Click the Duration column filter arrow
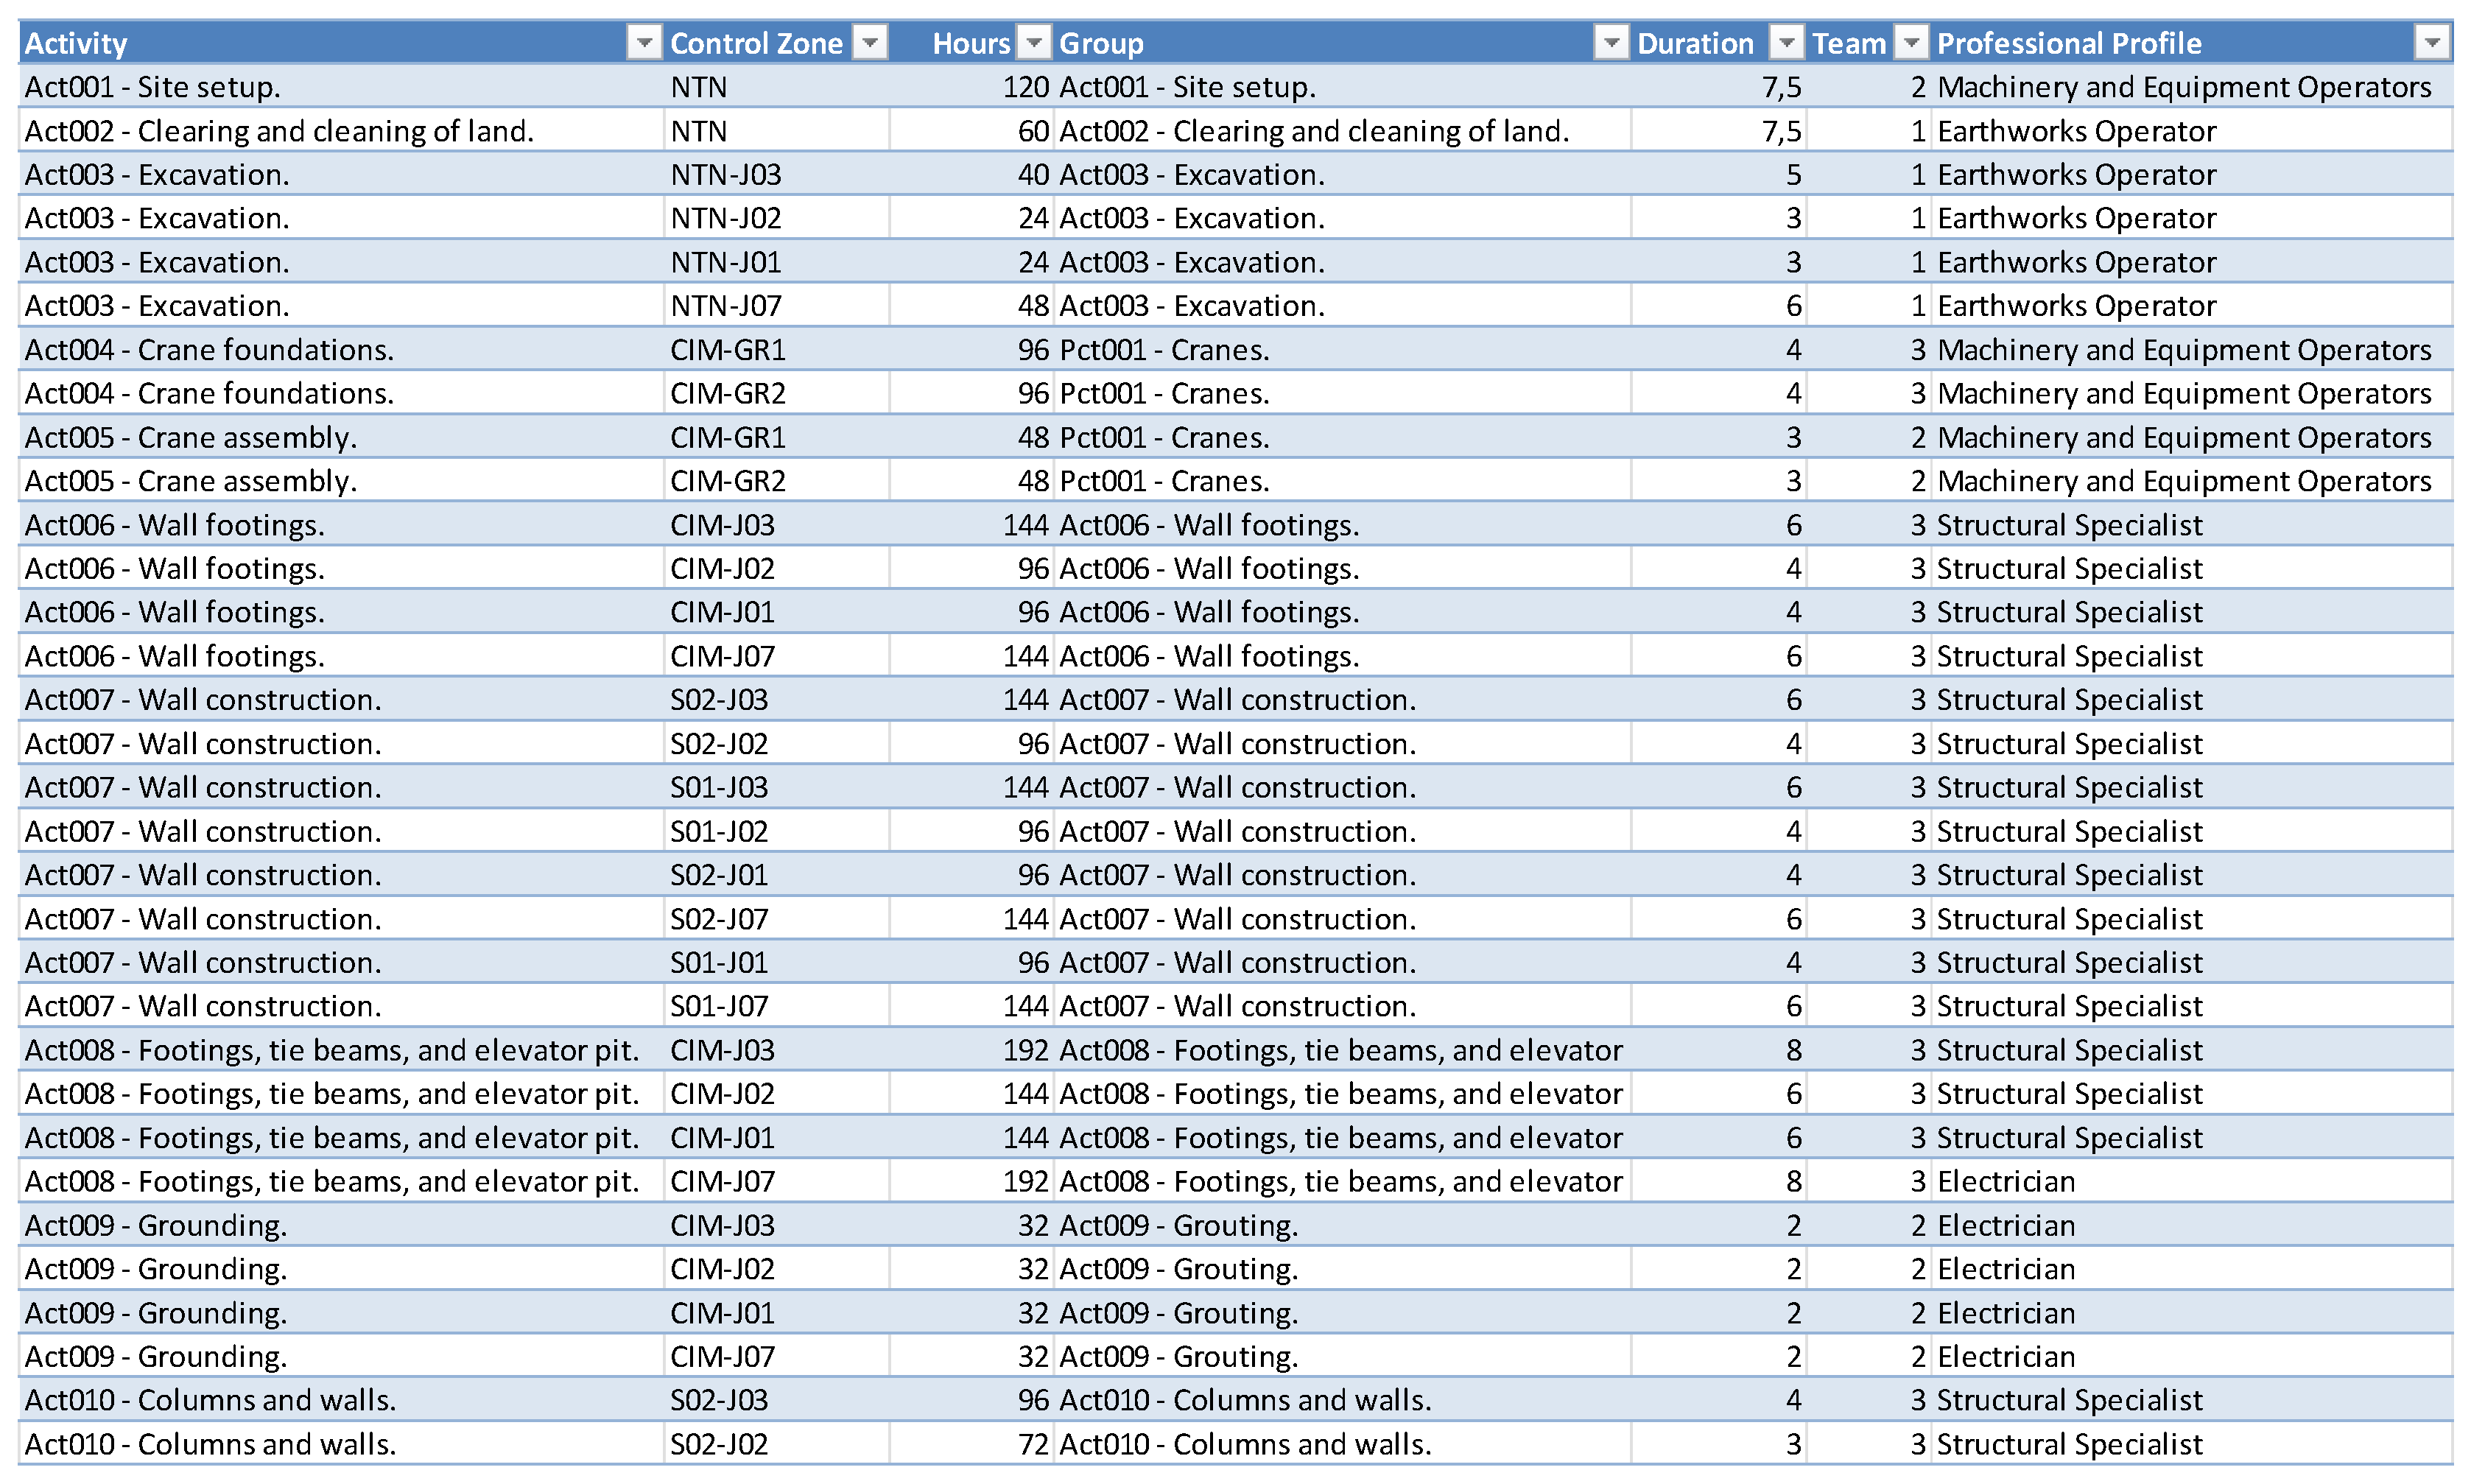 click(1786, 43)
